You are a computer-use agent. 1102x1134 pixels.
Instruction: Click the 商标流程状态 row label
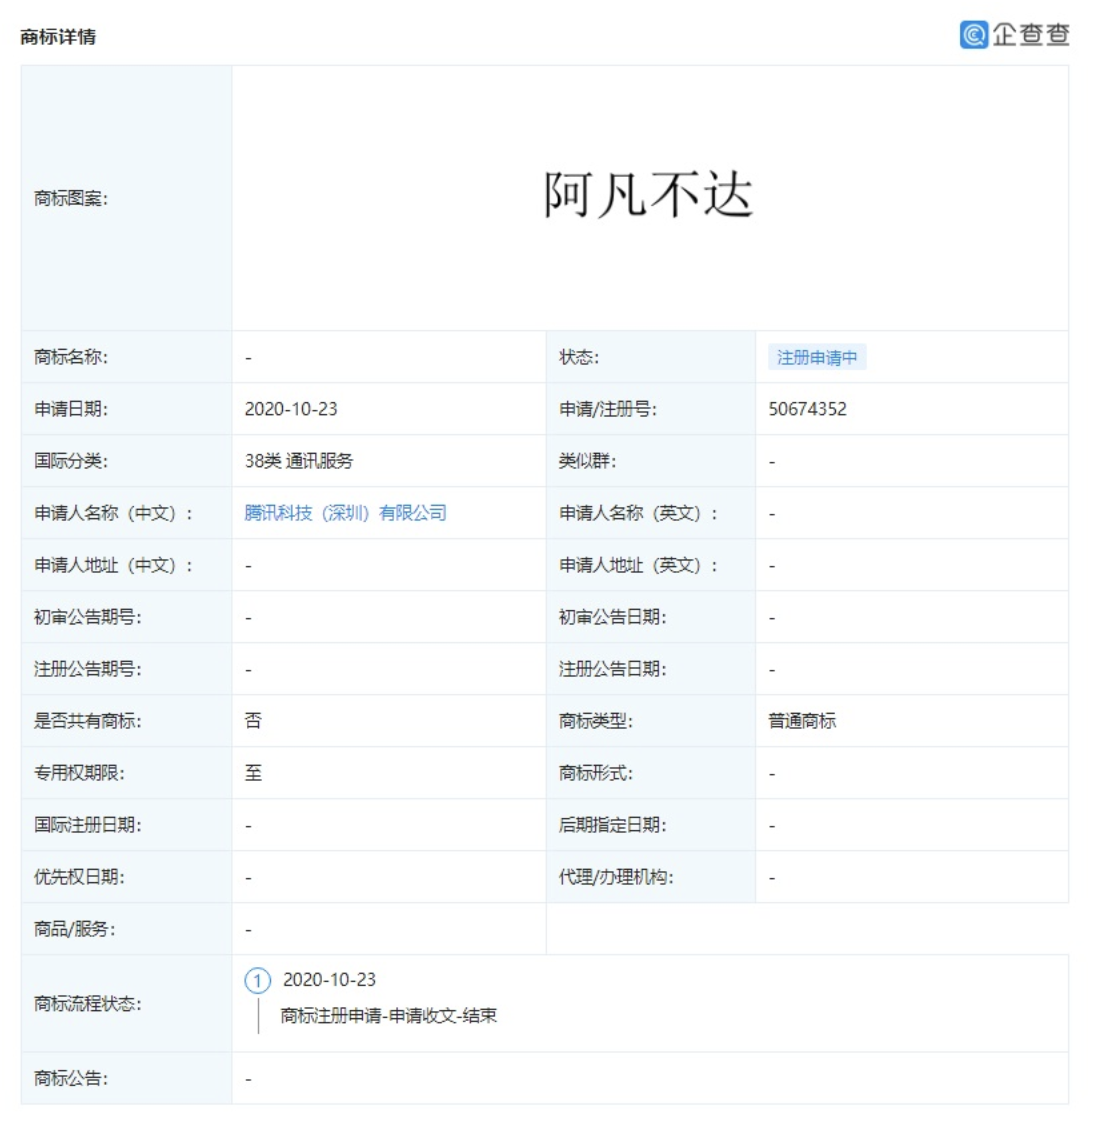(88, 1003)
